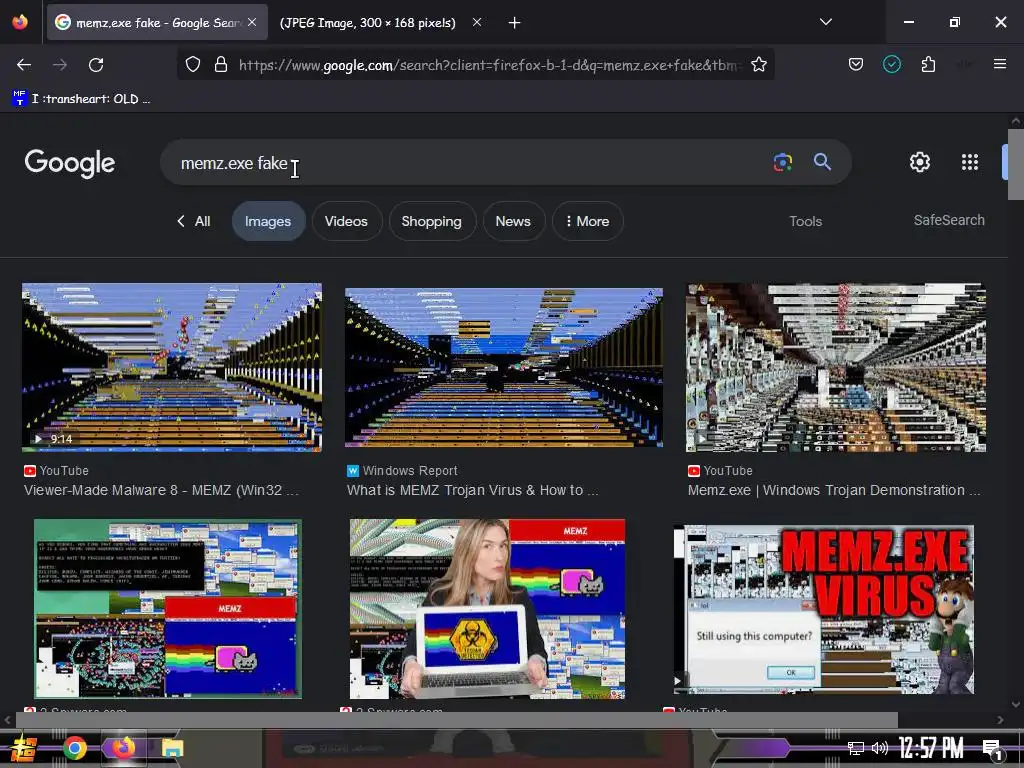Open Firefox application hamburger menu
The image size is (1024, 768).
click(999, 64)
